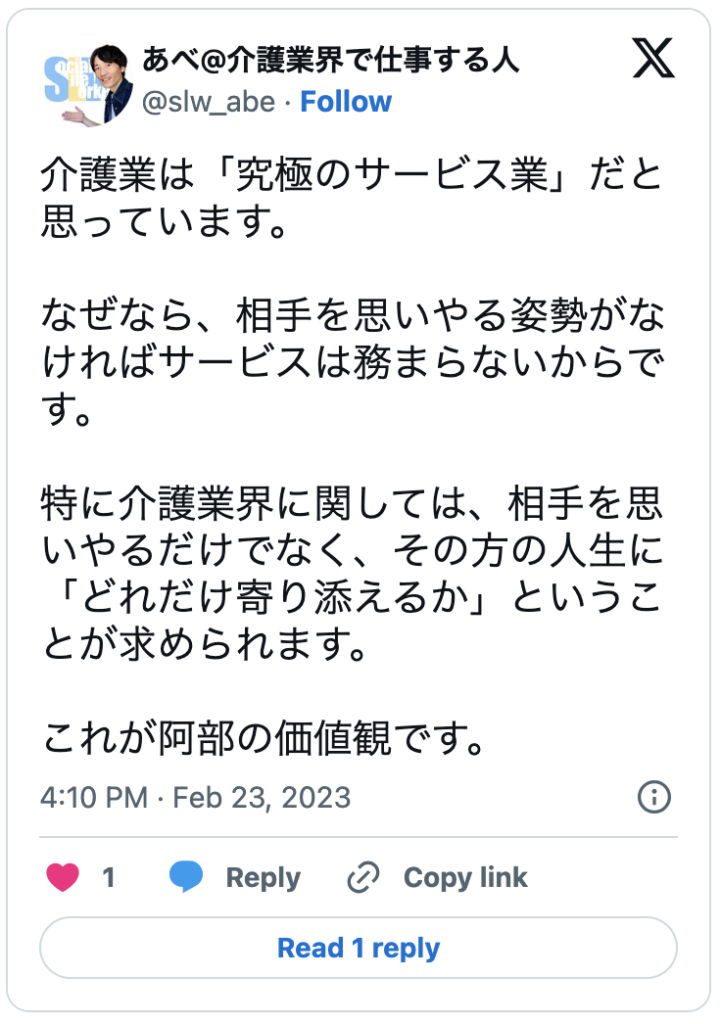
Task: Click the Copy link text label
Action: (x=465, y=878)
